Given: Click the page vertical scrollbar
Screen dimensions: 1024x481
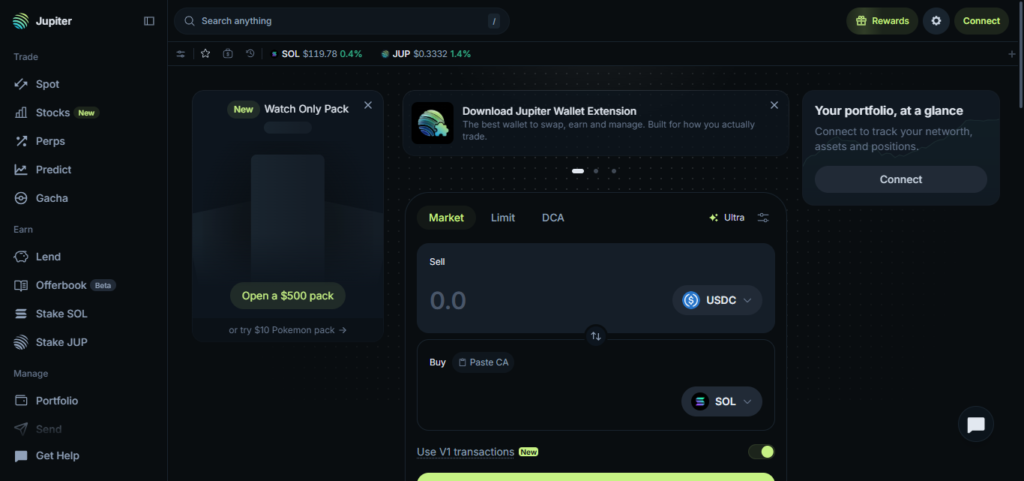Looking at the screenshot, I should pos(1021,55).
